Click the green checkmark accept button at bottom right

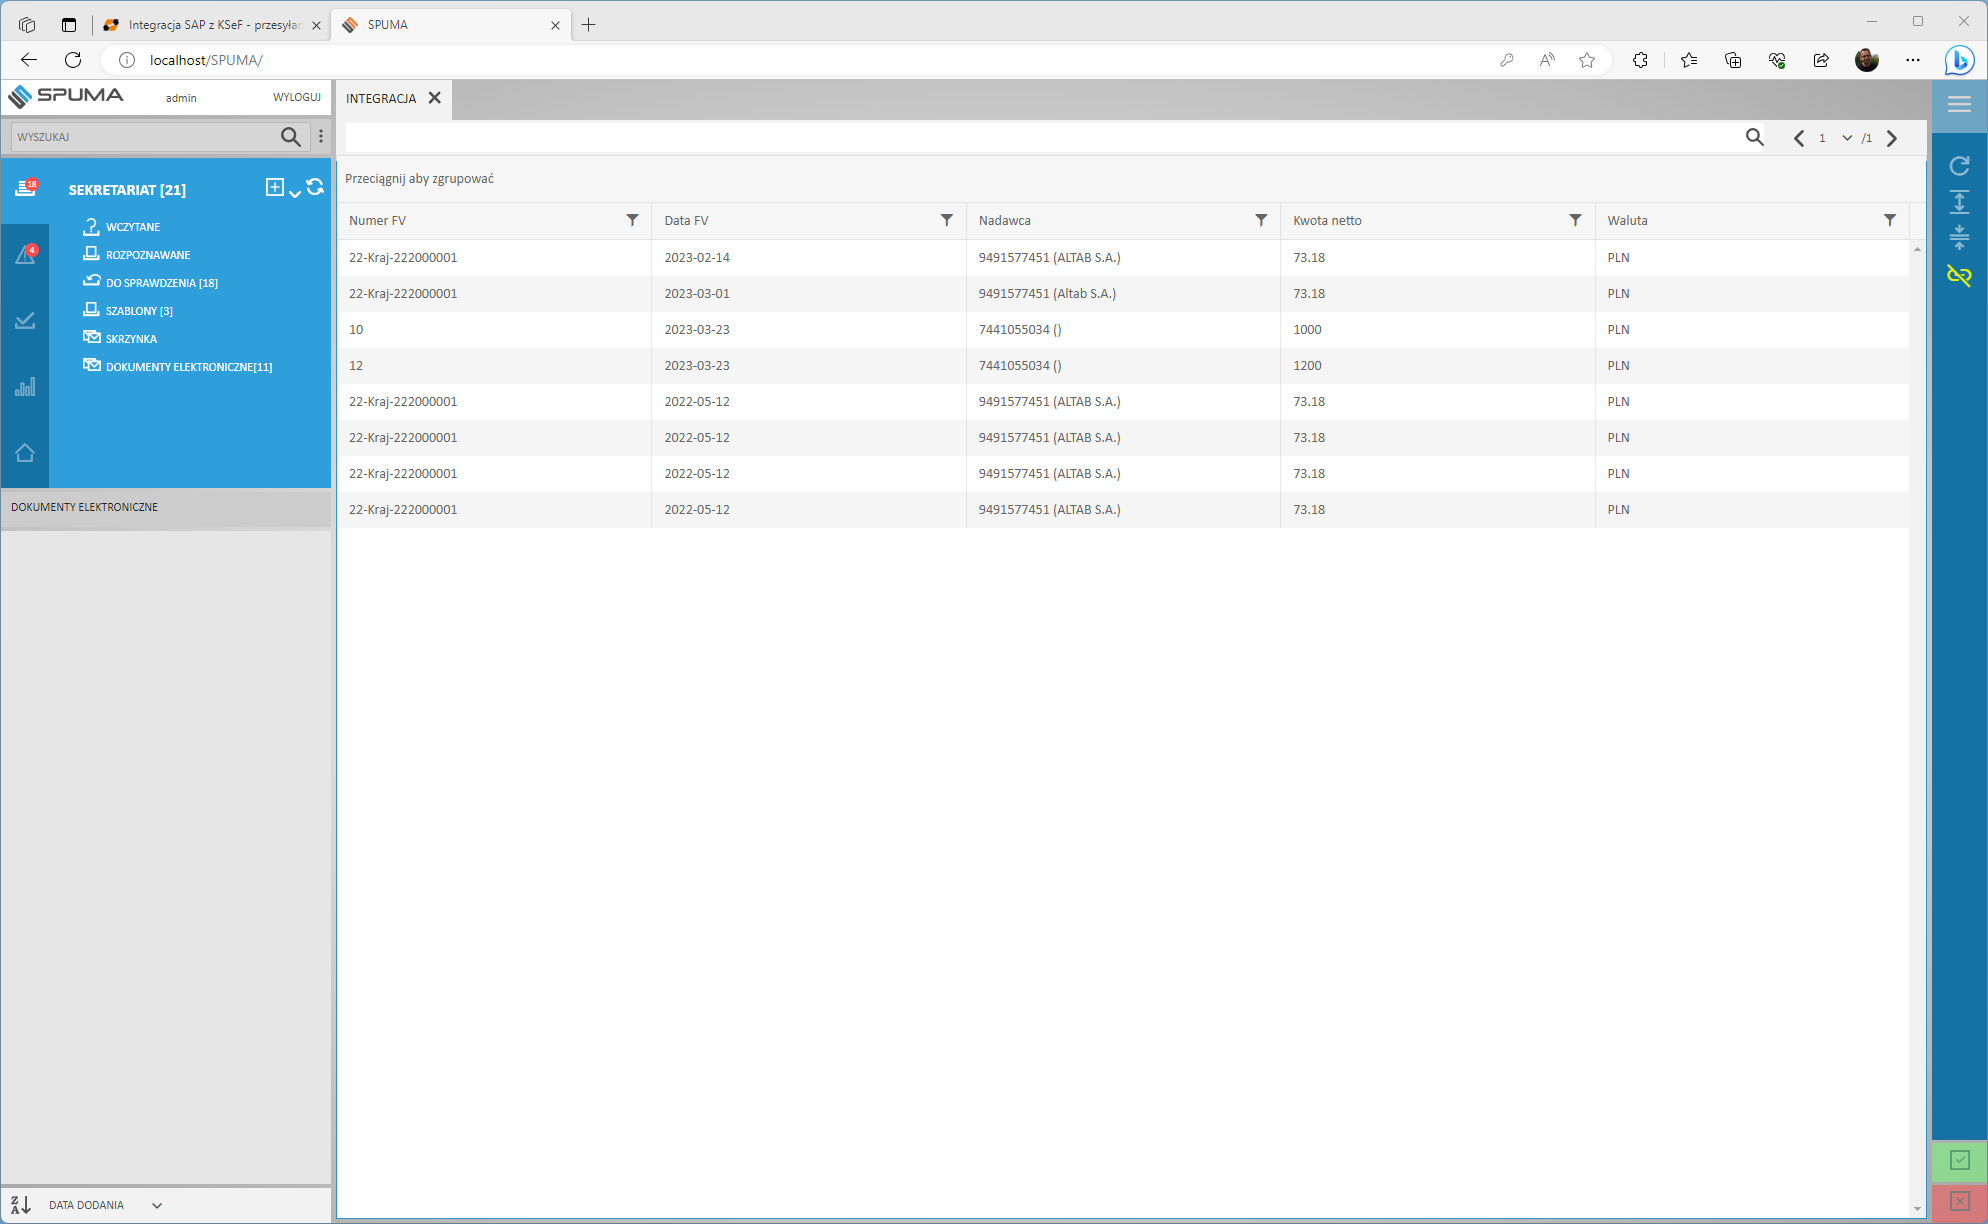1959,1160
